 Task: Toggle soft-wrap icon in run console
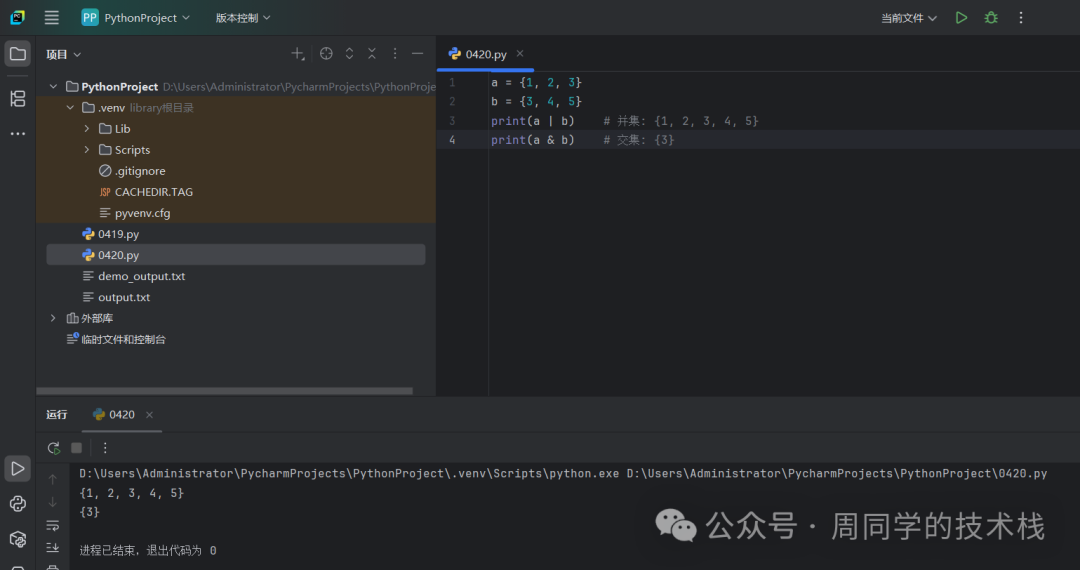[x=52, y=525]
